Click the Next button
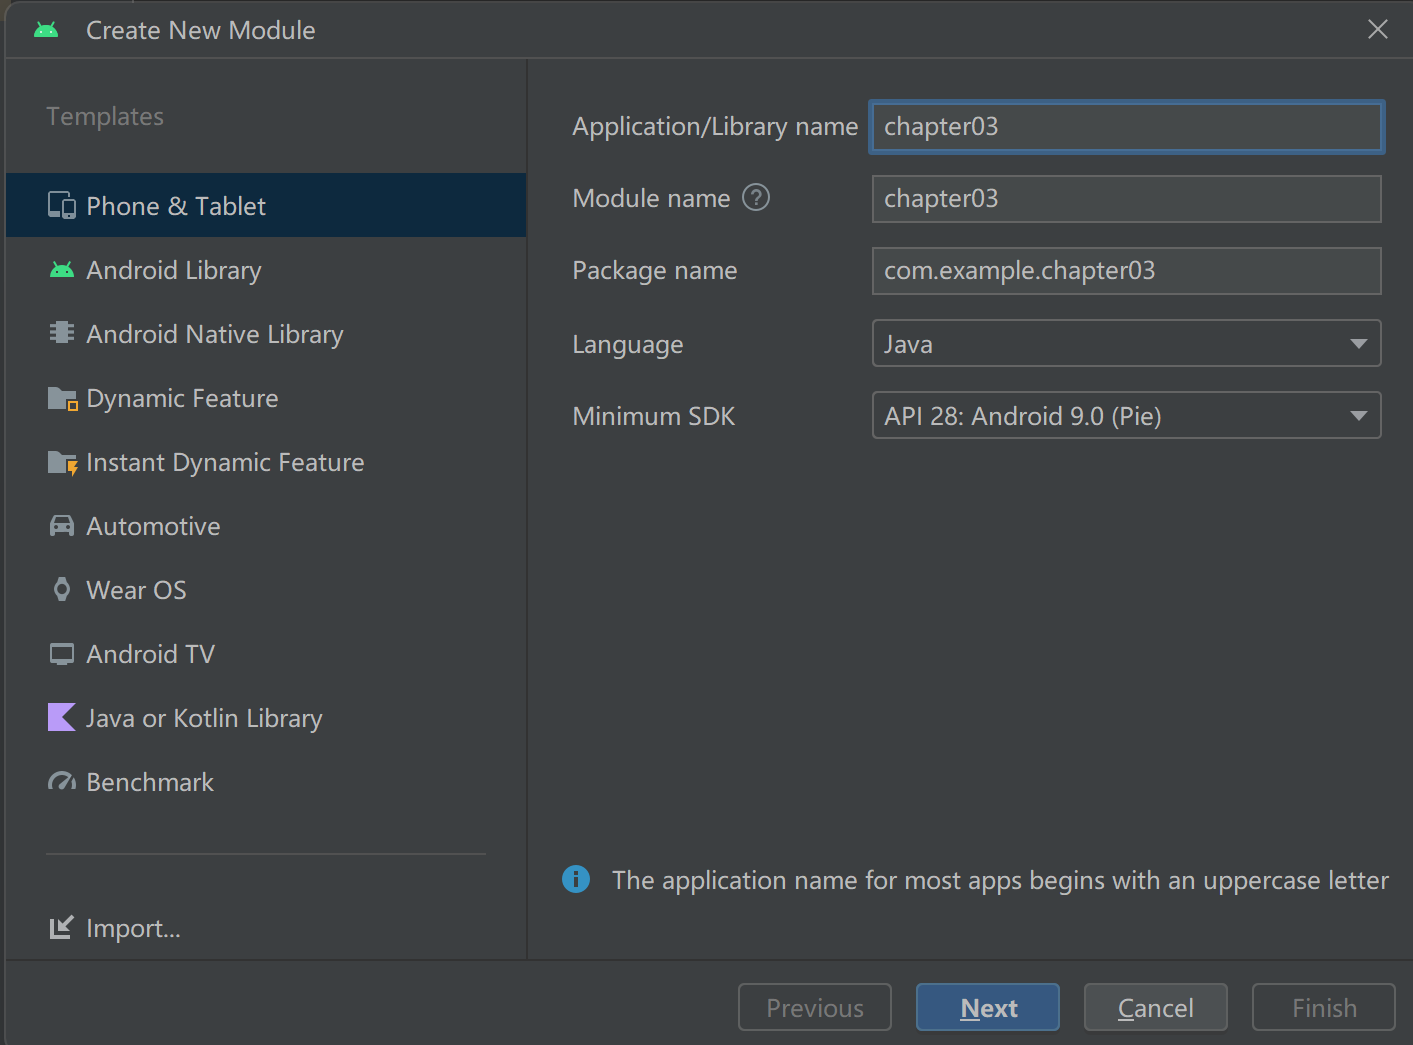Image resolution: width=1413 pixels, height=1045 pixels. [x=988, y=1007]
